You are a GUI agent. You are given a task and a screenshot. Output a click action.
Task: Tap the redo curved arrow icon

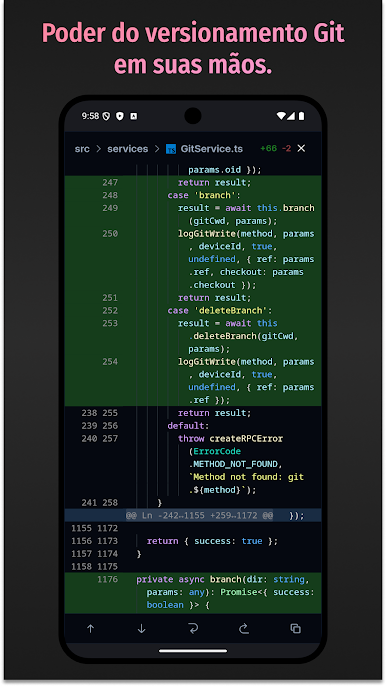244,629
